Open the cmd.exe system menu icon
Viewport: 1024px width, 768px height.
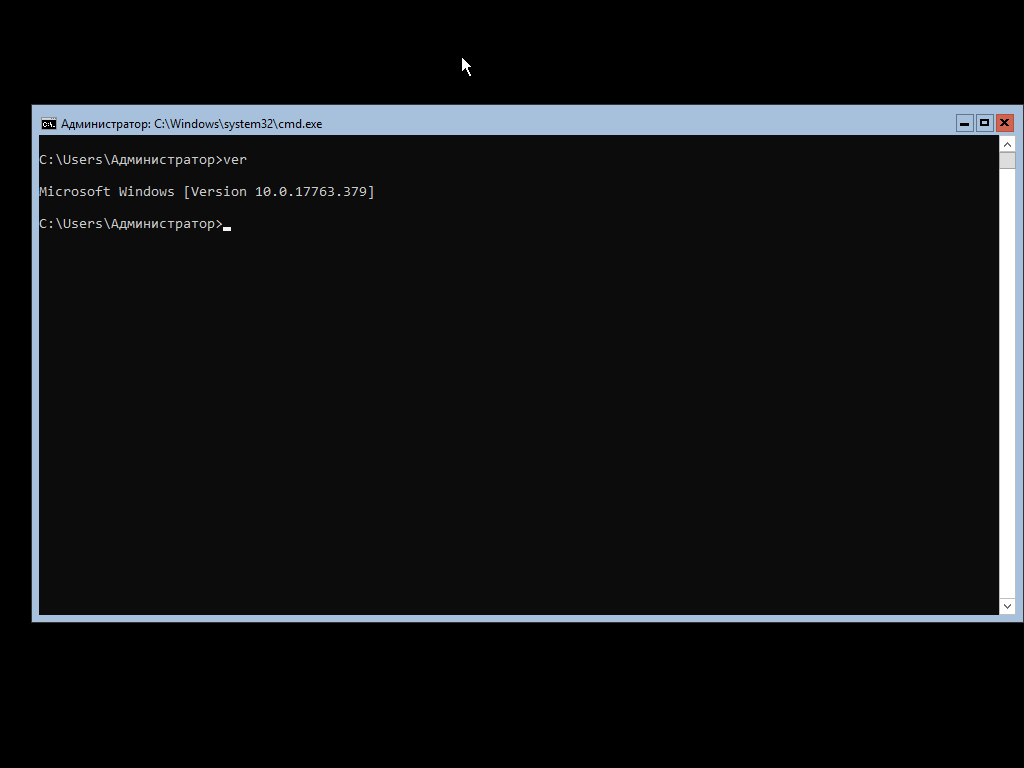pyautogui.click(x=48, y=124)
